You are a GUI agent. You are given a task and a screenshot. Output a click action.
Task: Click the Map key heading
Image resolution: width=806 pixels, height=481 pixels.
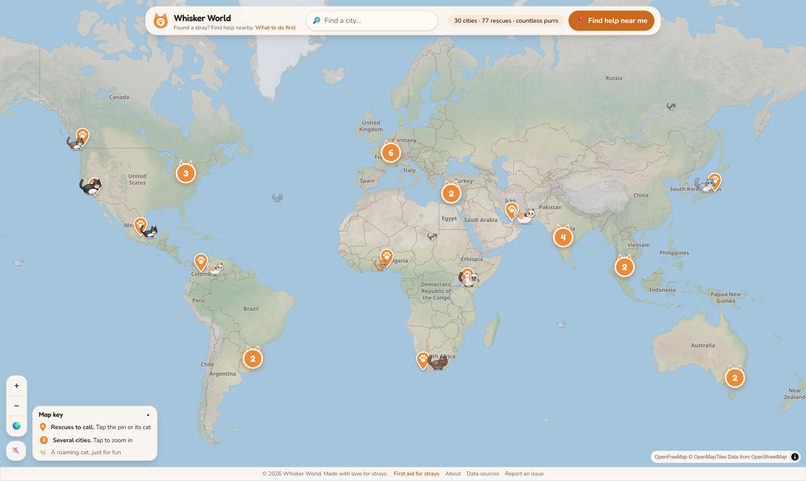pos(51,415)
